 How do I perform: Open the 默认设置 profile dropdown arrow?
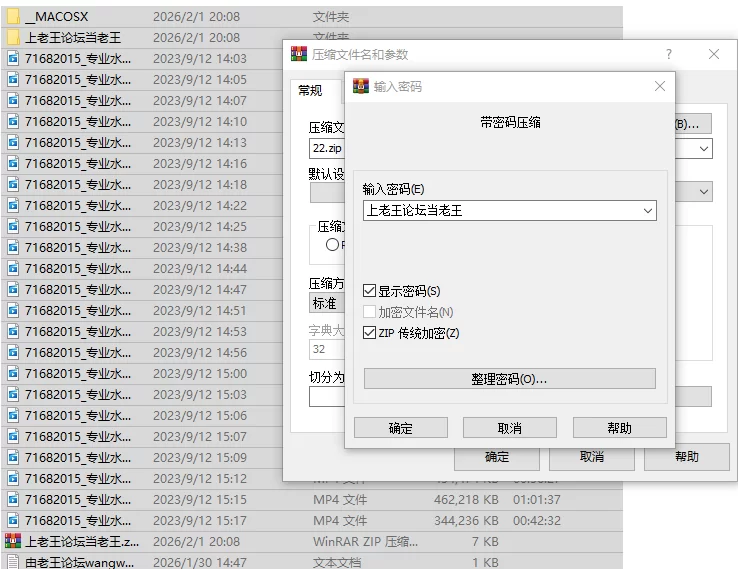704,192
